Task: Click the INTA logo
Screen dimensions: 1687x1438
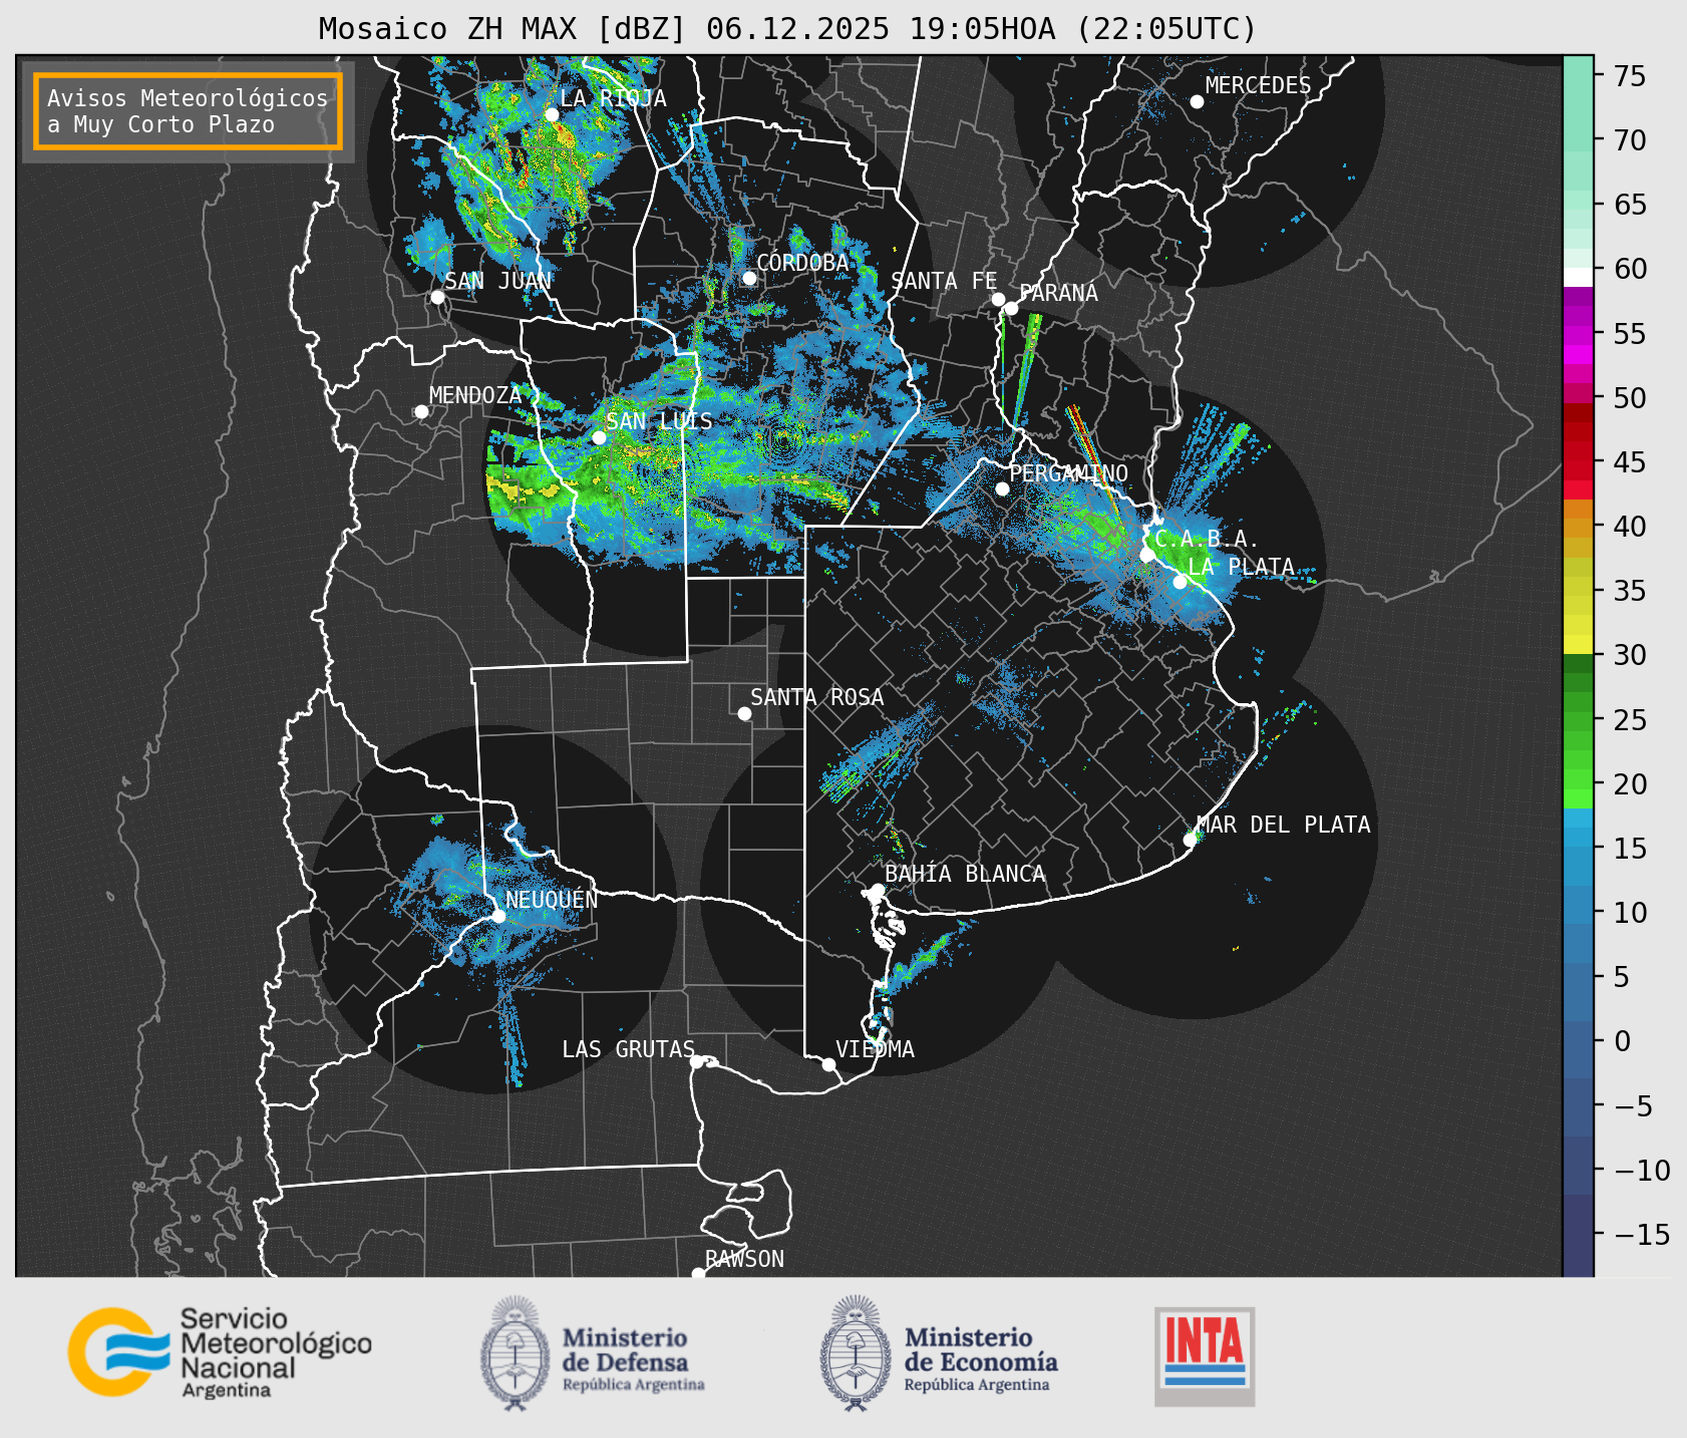Action: 1205,1357
